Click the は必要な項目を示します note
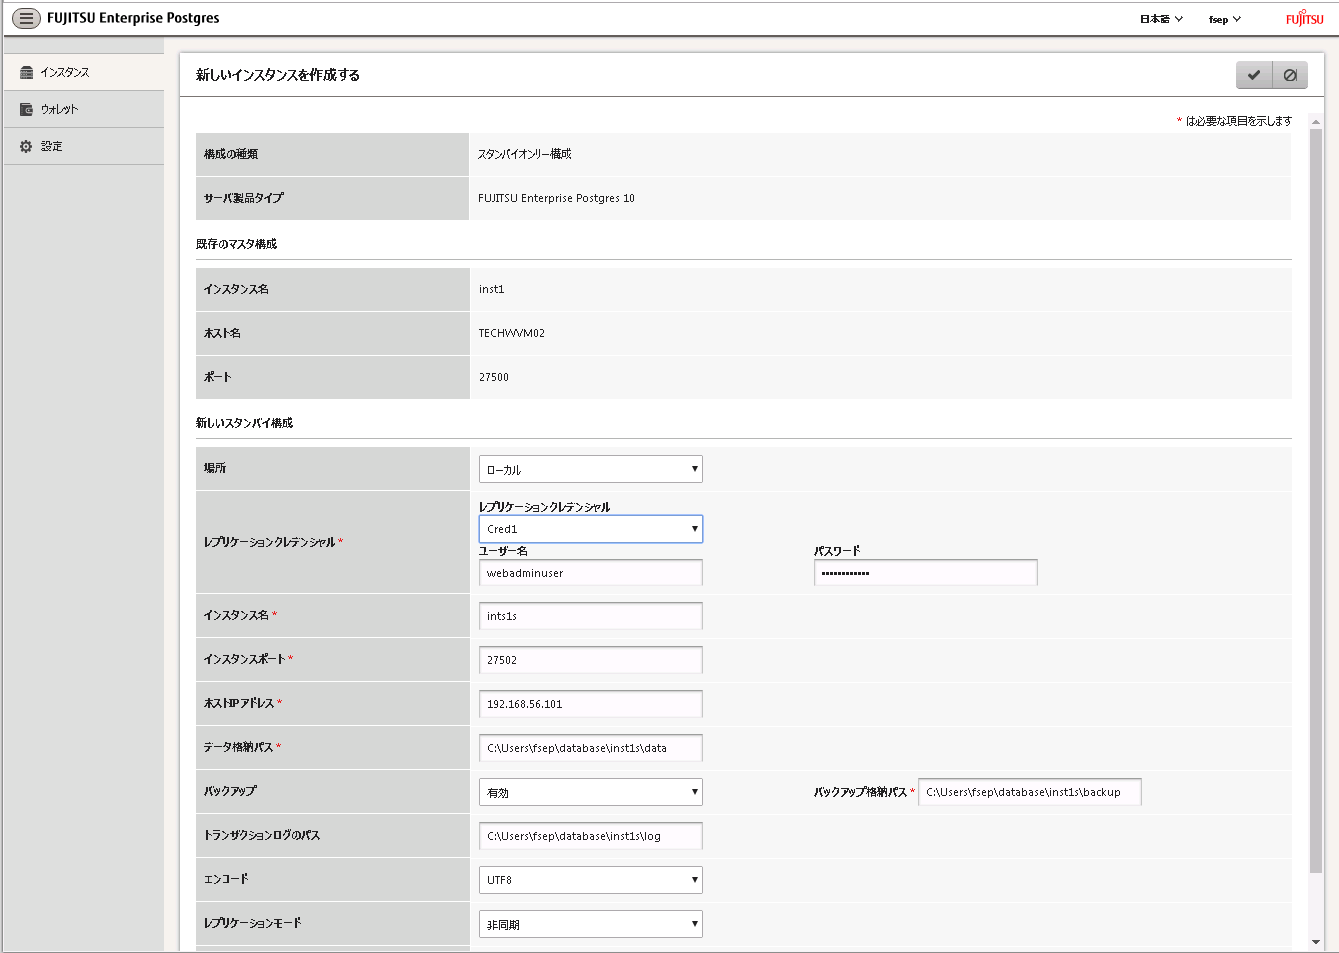The height and width of the screenshot is (953, 1339). point(1238,121)
